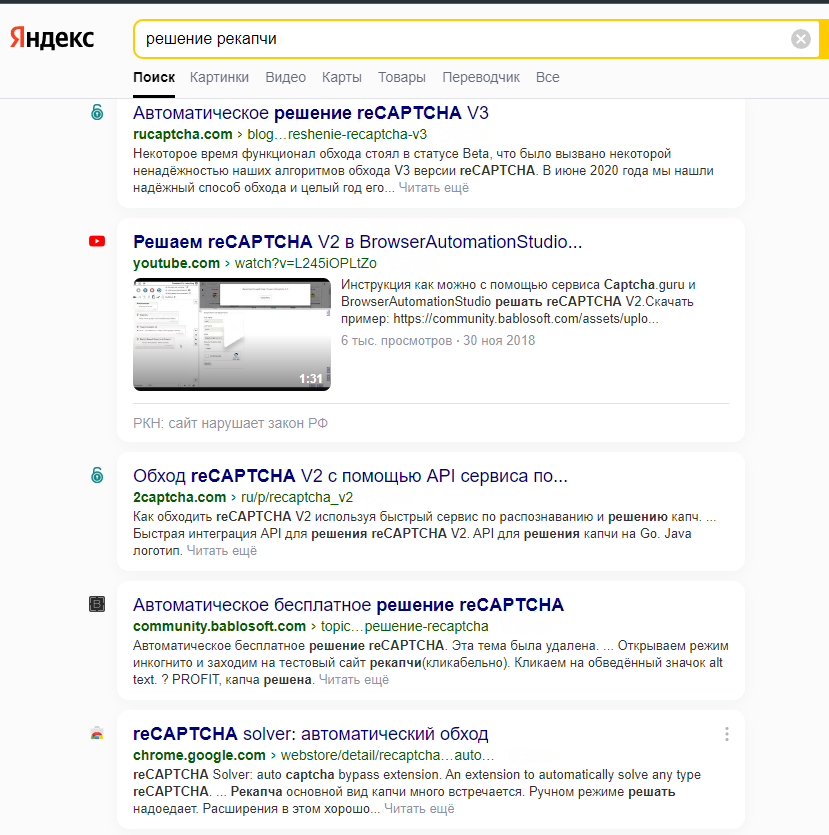The height and width of the screenshot is (835, 829).
Task: Play the video thumbnail with 1:31 duration
Action: point(232,334)
